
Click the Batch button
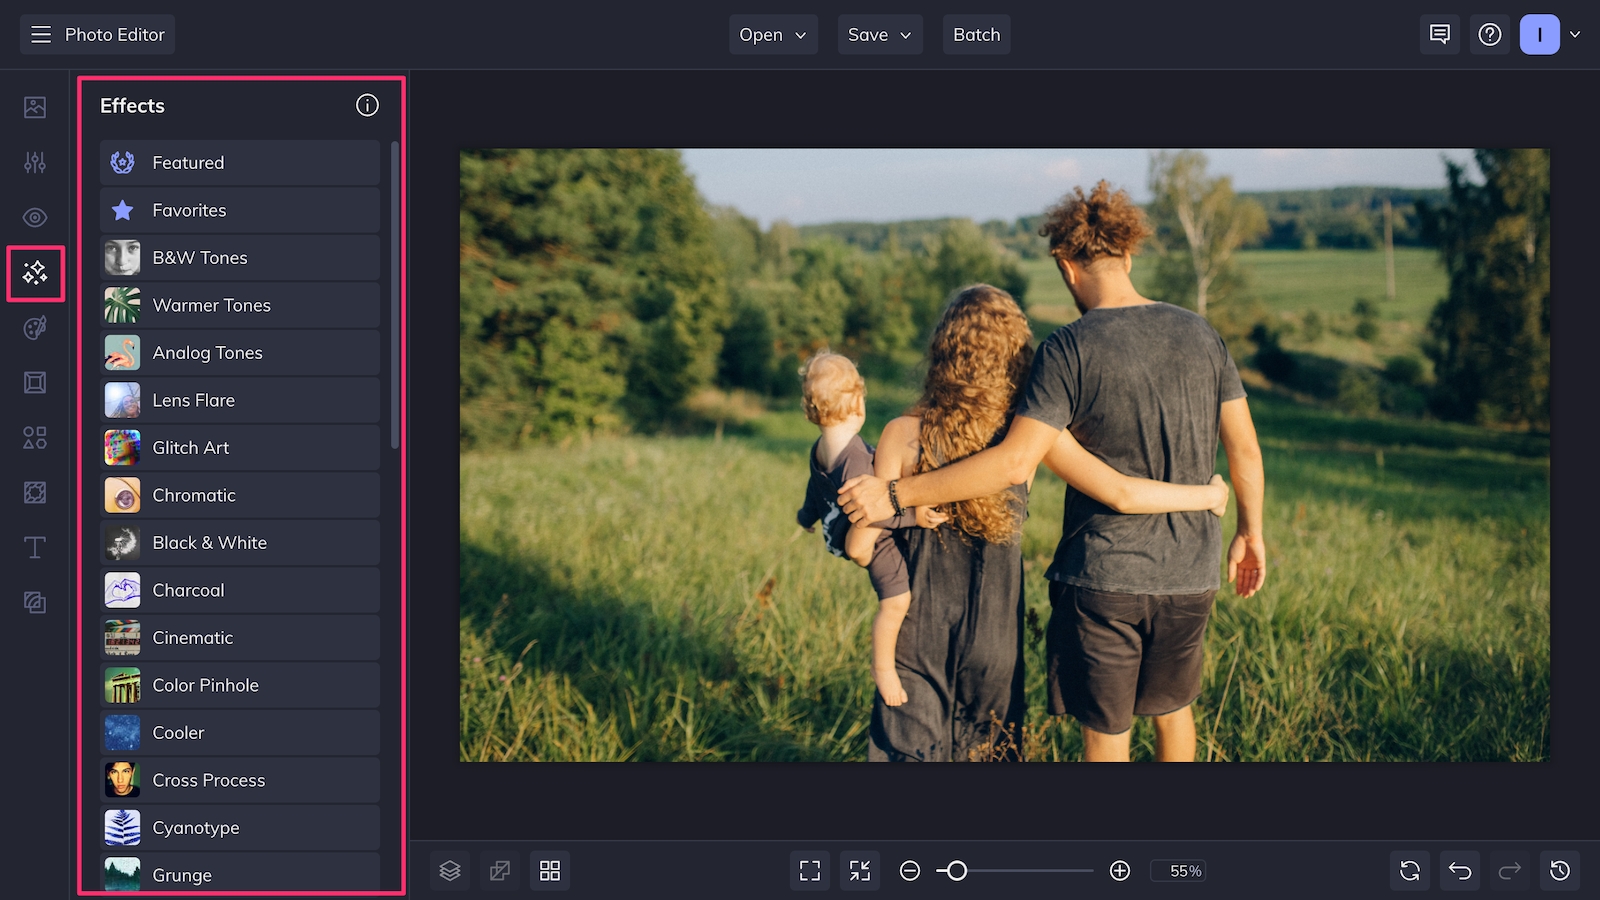click(976, 34)
